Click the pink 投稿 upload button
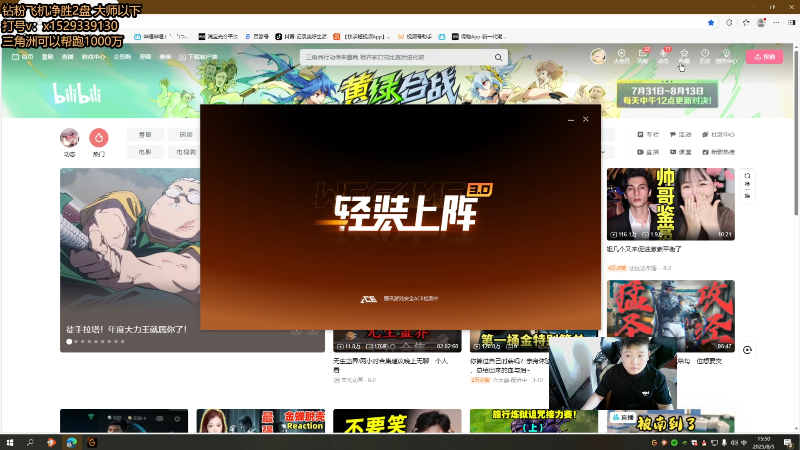The width and height of the screenshot is (800, 450). [764, 57]
